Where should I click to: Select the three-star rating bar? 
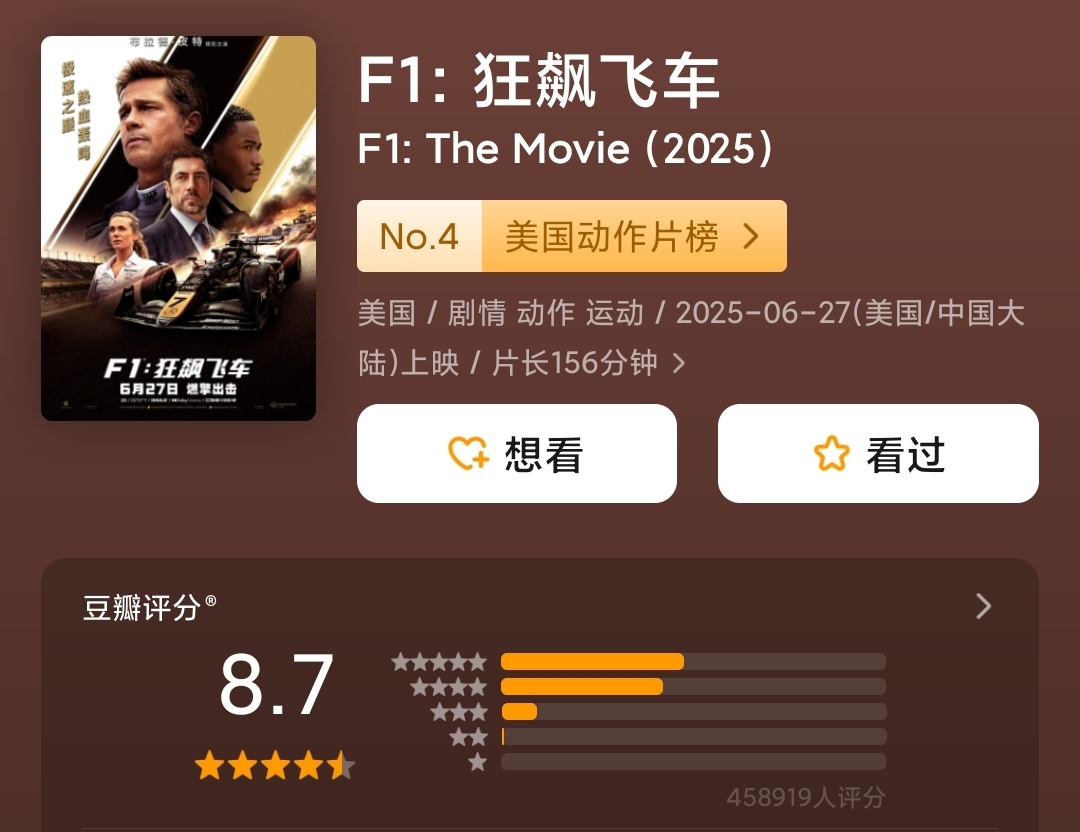click(x=692, y=712)
